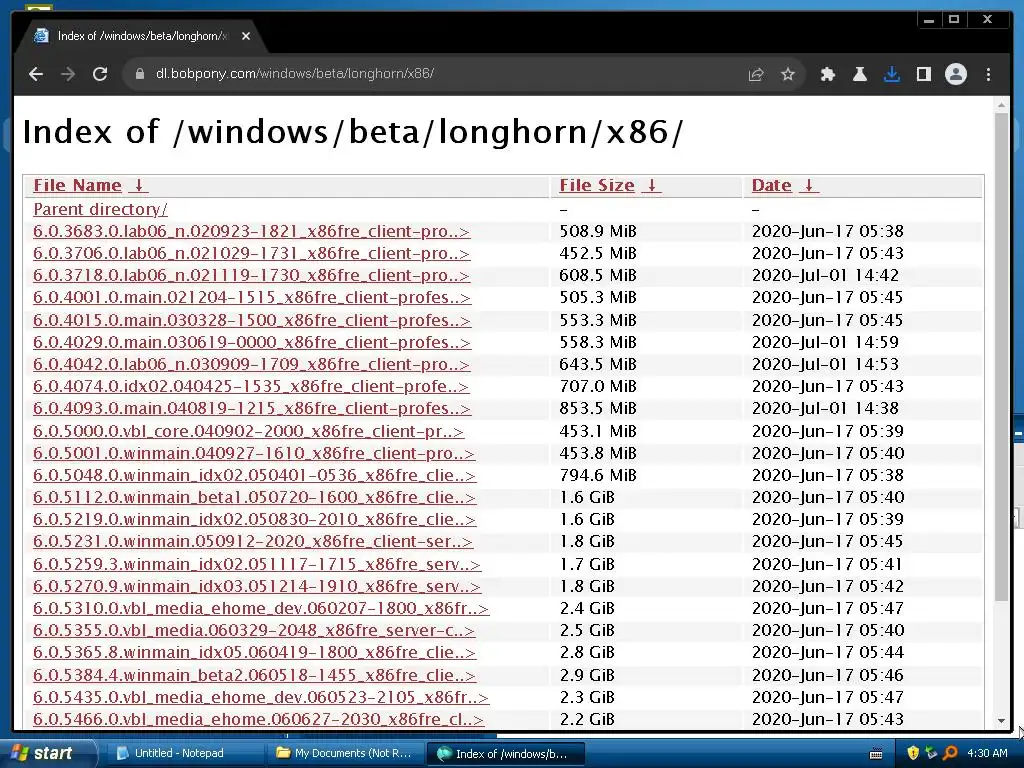This screenshot has width=1024, height=768.
Task: Open link 6.0.4029.0.main.030619-0000
Action: click(x=252, y=342)
